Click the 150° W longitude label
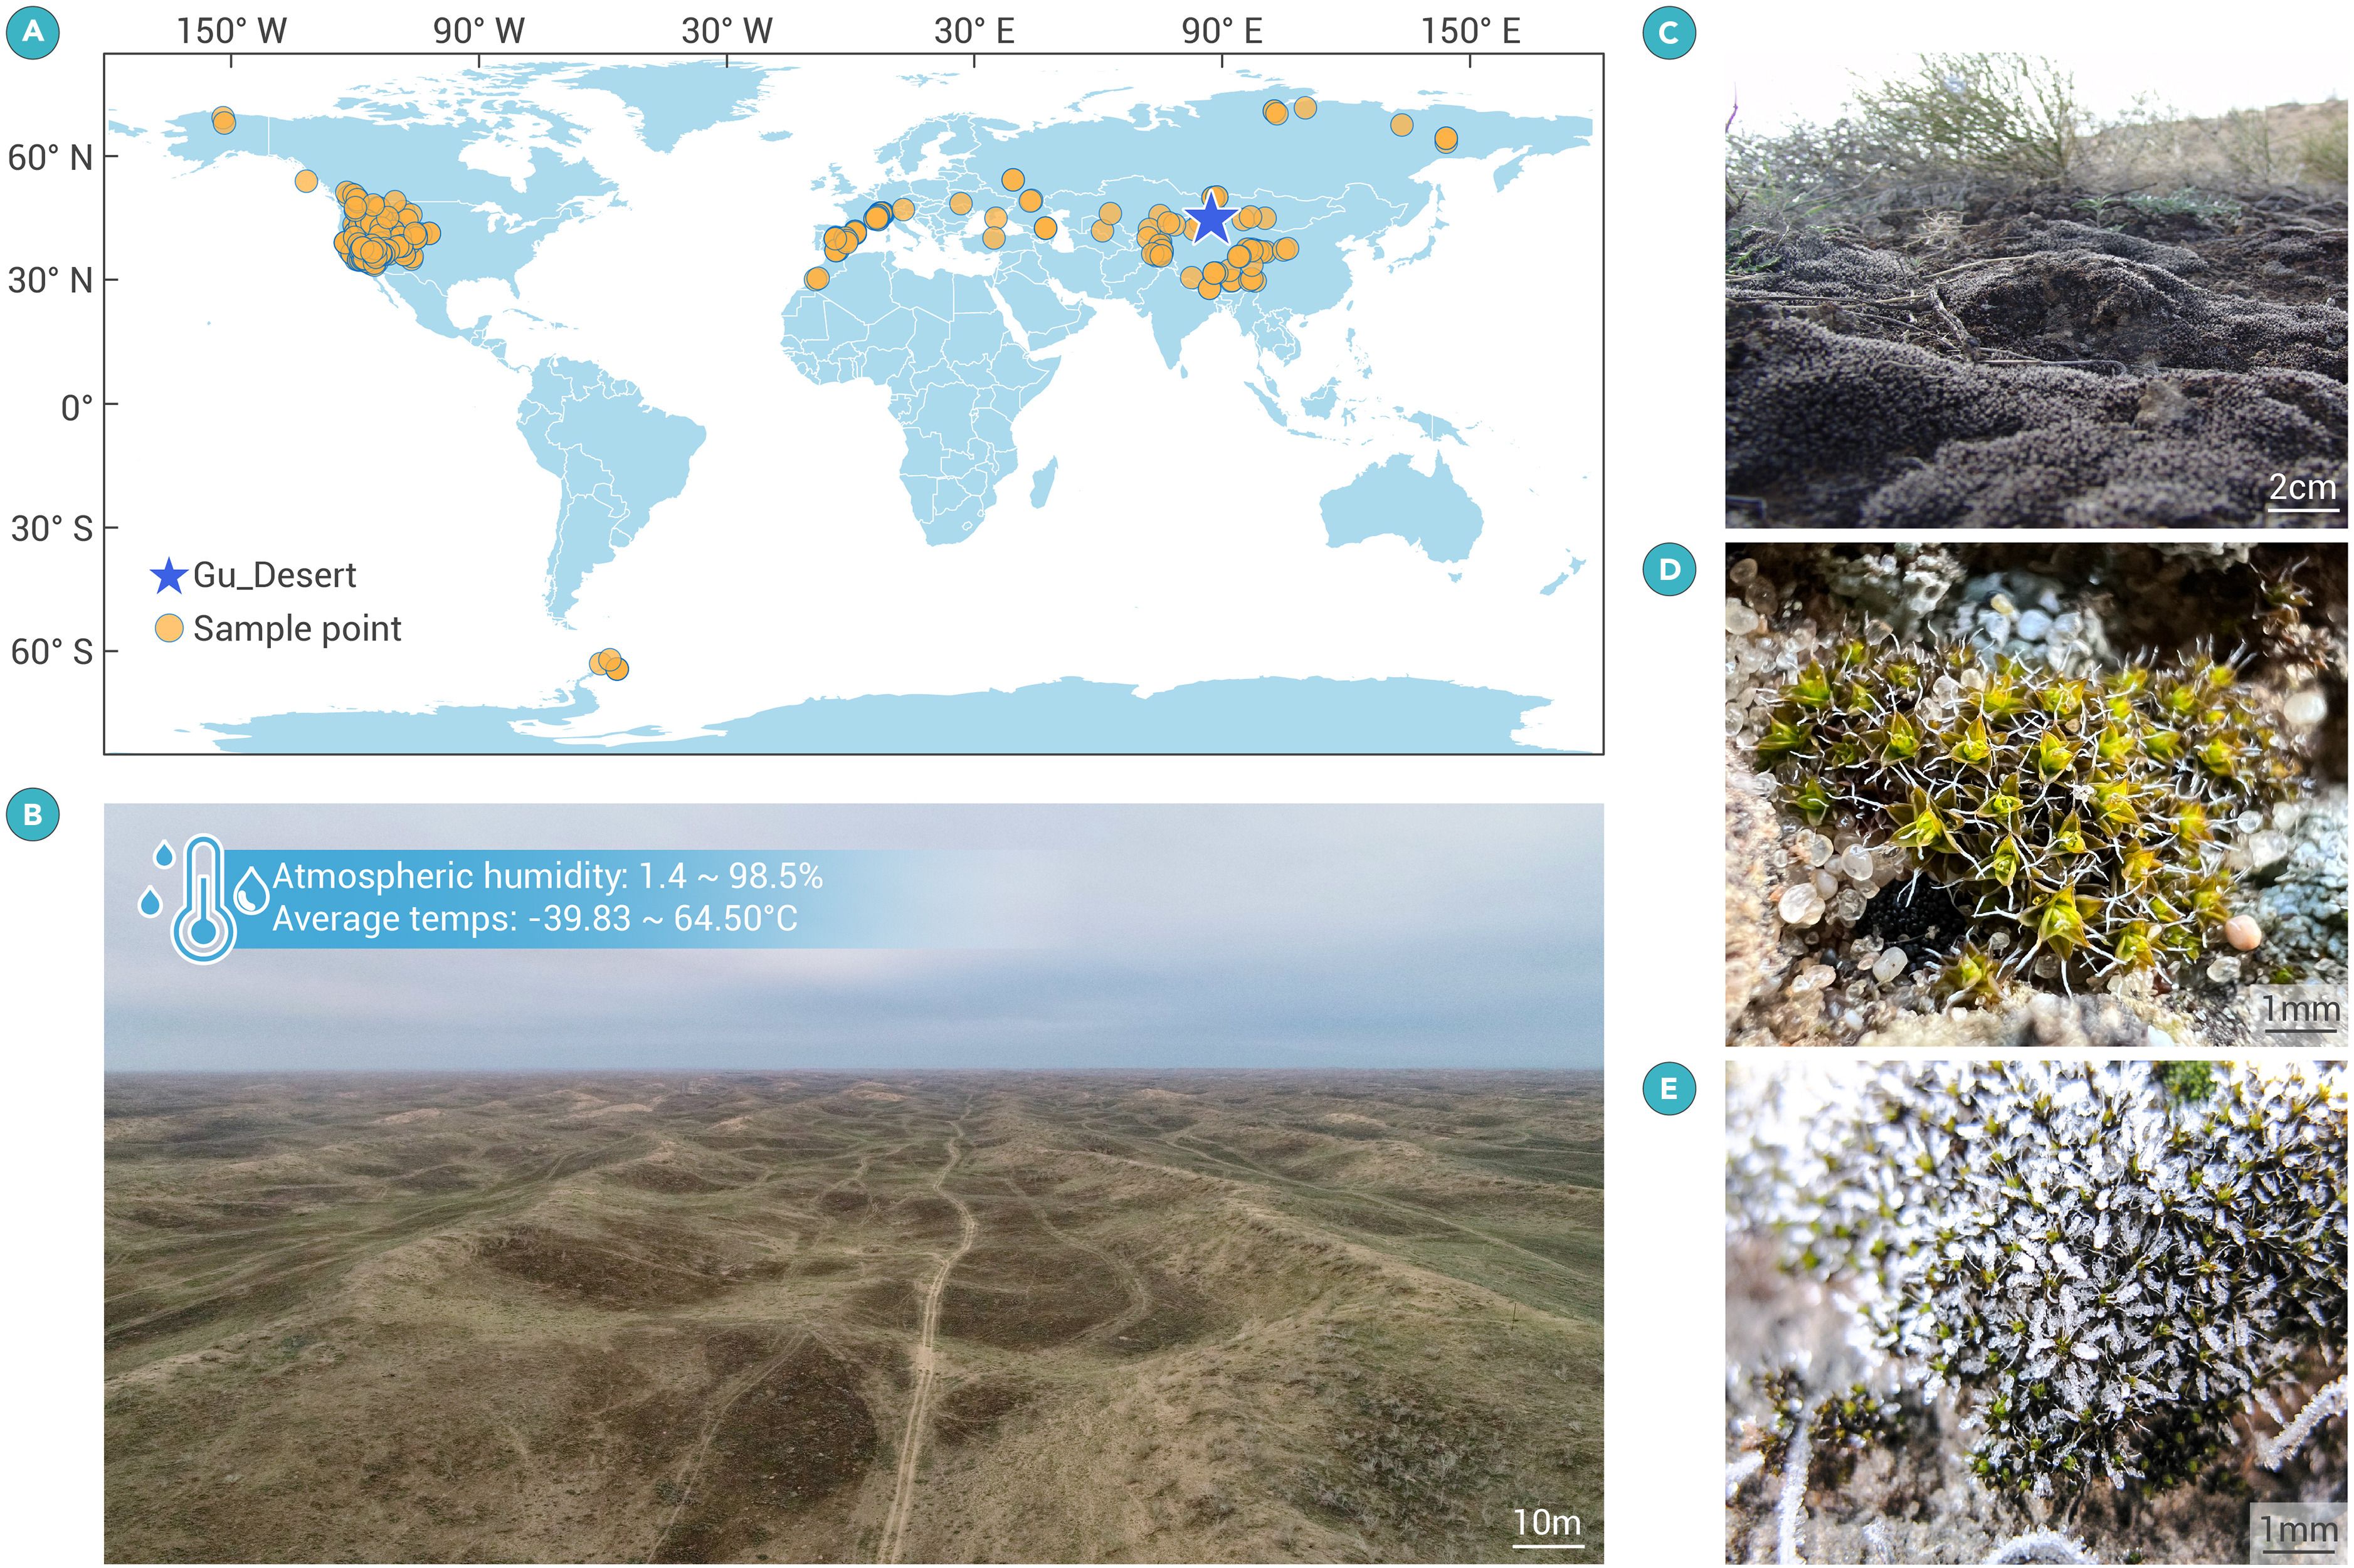 pyautogui.click(x=231, y=31)
